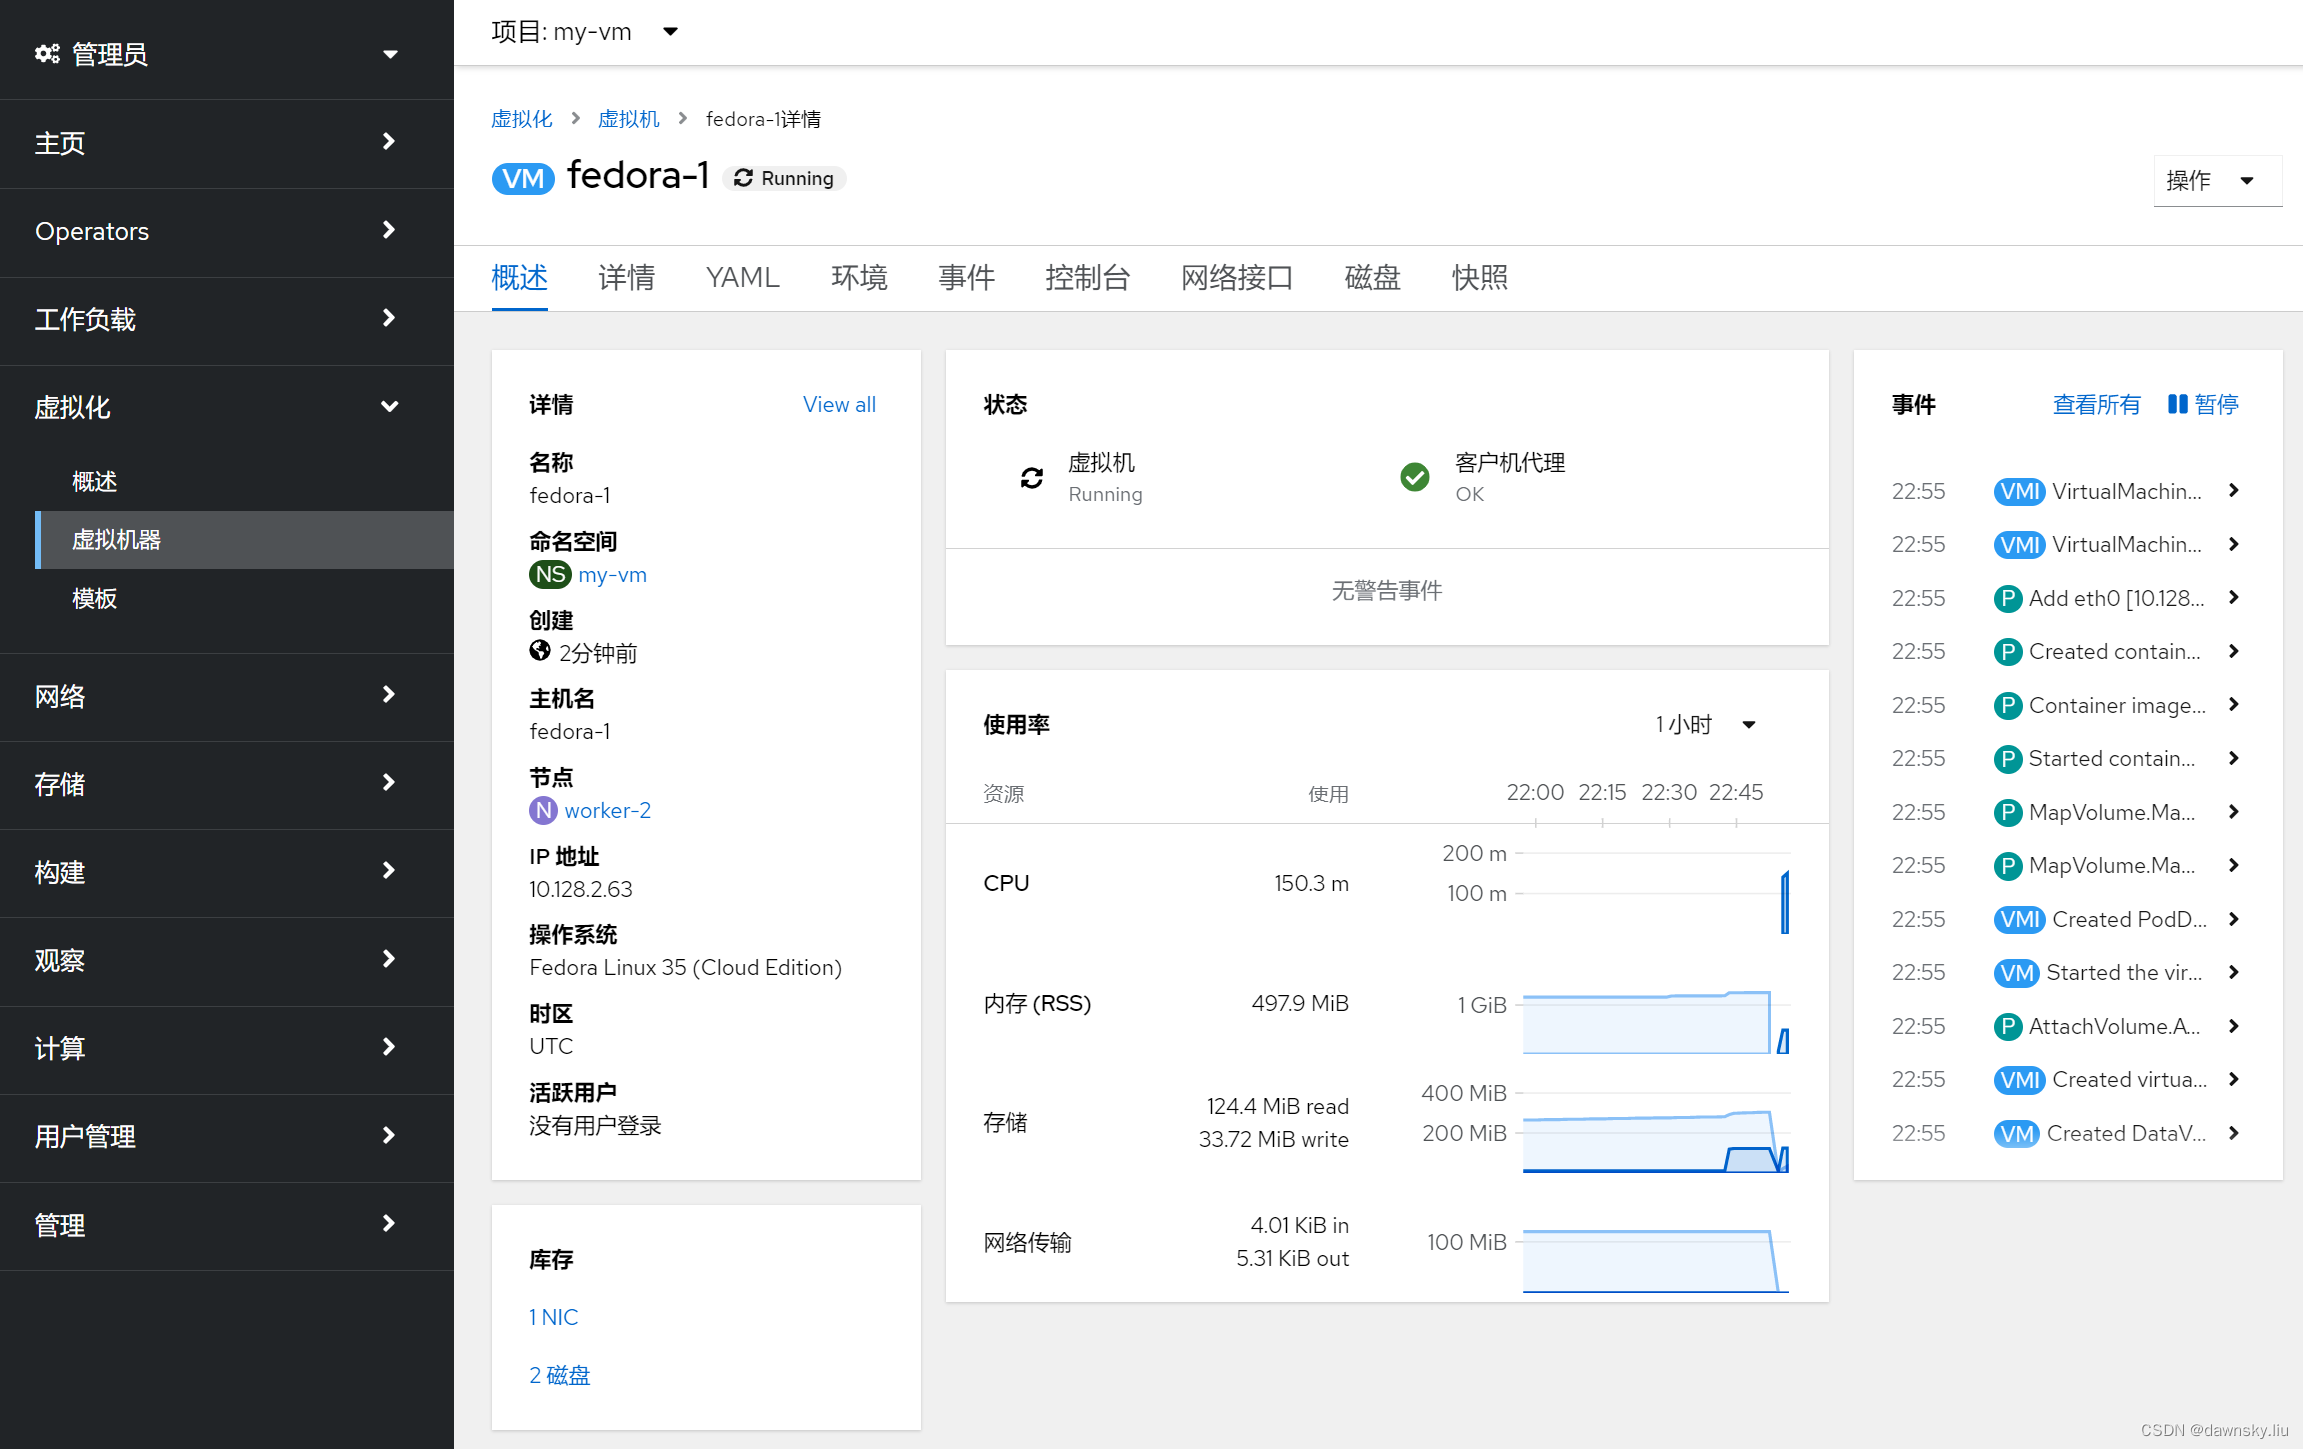Open View all details link
Image resolution: width=2303 pixels, height=1449 pixels.
coord(839,404)
